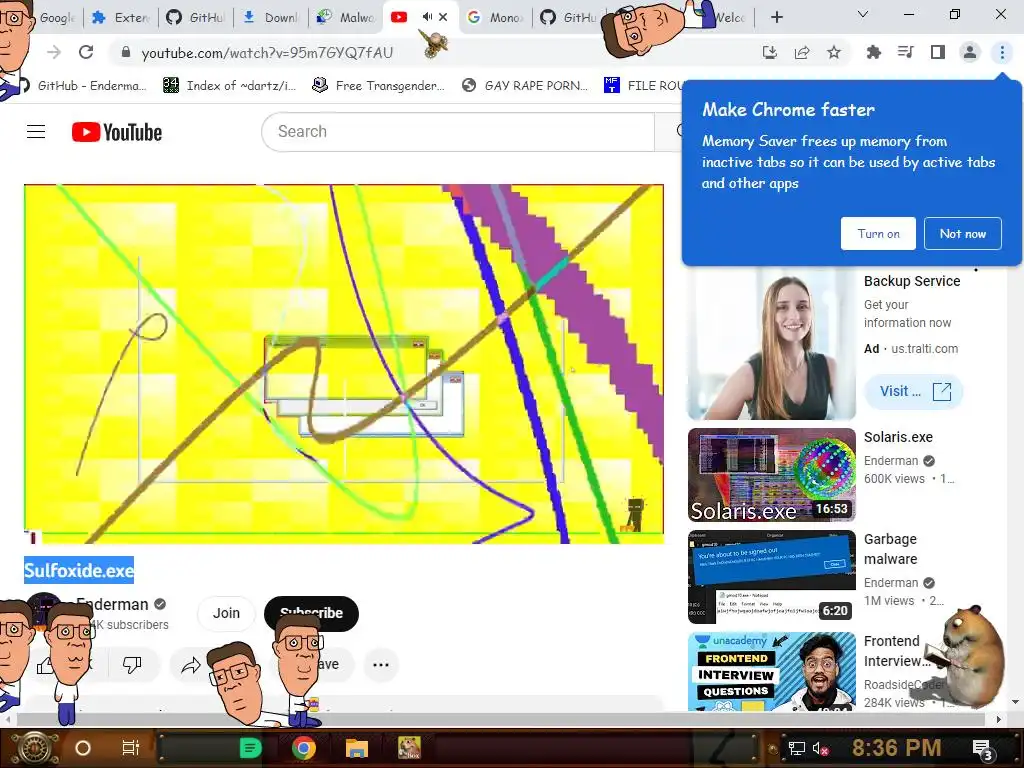Open the GitHub - Enderman bookmark

(x=82, y=86)
